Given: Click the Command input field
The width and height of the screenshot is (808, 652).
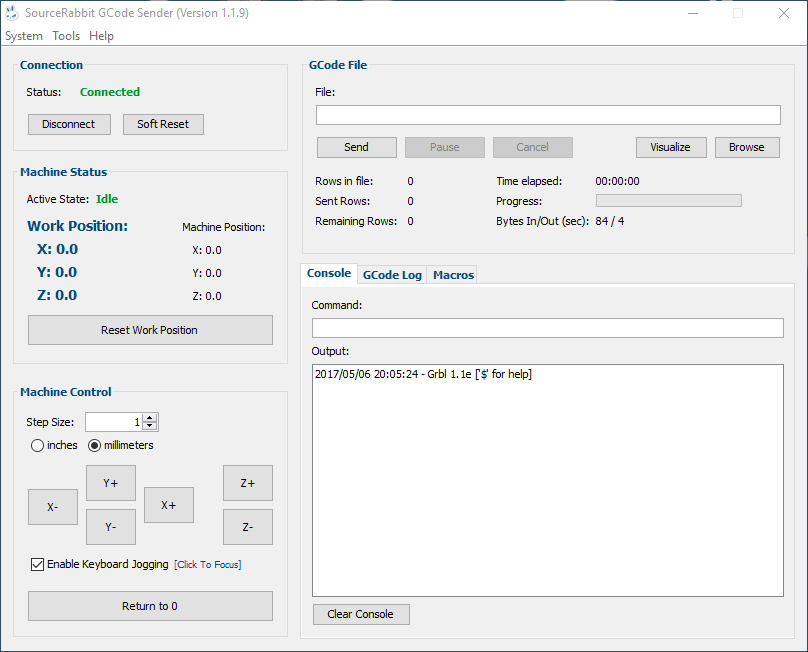Looking at the screenshot, I should coord(548,328).
